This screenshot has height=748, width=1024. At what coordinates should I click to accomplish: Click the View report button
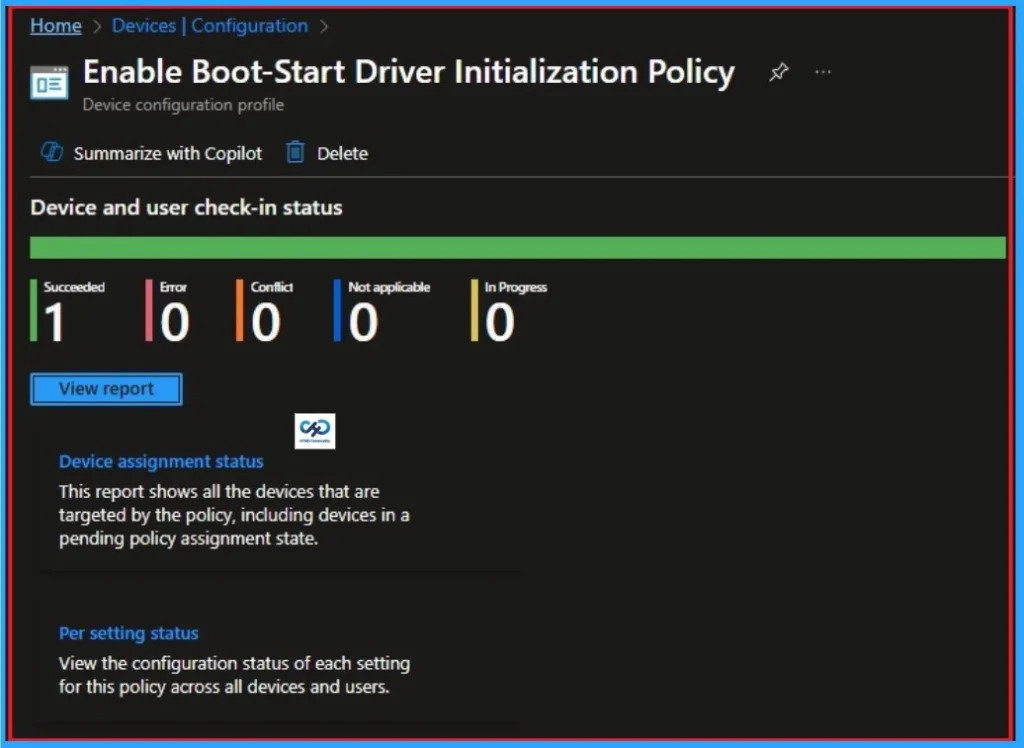pyautogui.click(x=105, y=389)
